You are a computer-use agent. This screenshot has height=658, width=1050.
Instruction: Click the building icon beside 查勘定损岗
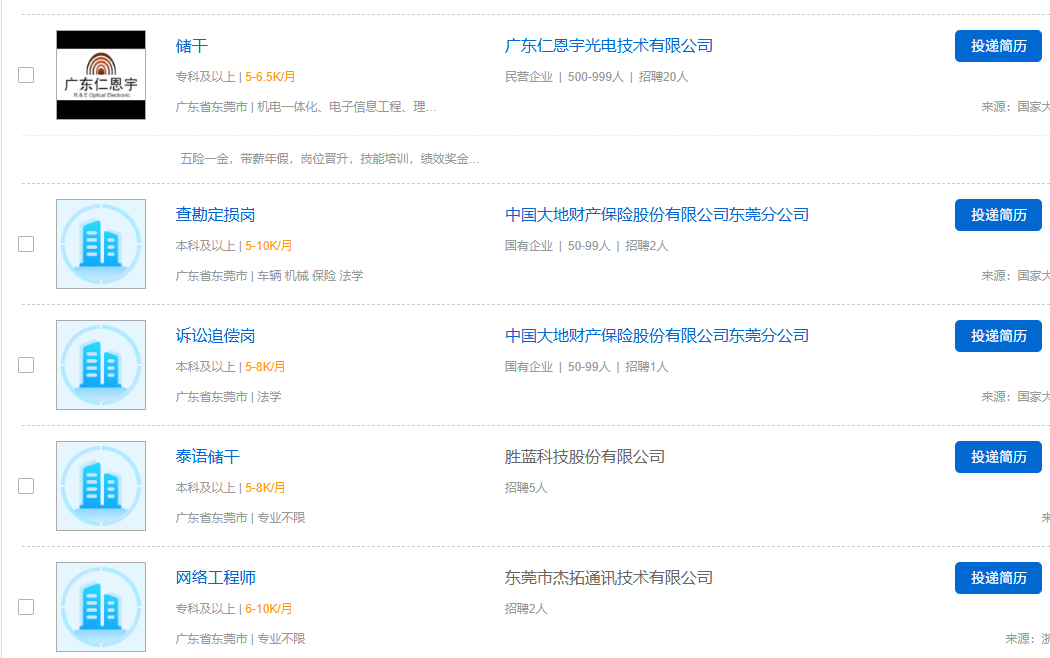(101, 244)
